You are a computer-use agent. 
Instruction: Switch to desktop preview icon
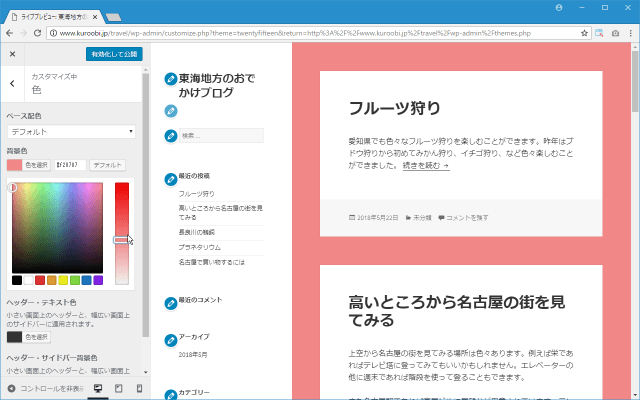98,388
